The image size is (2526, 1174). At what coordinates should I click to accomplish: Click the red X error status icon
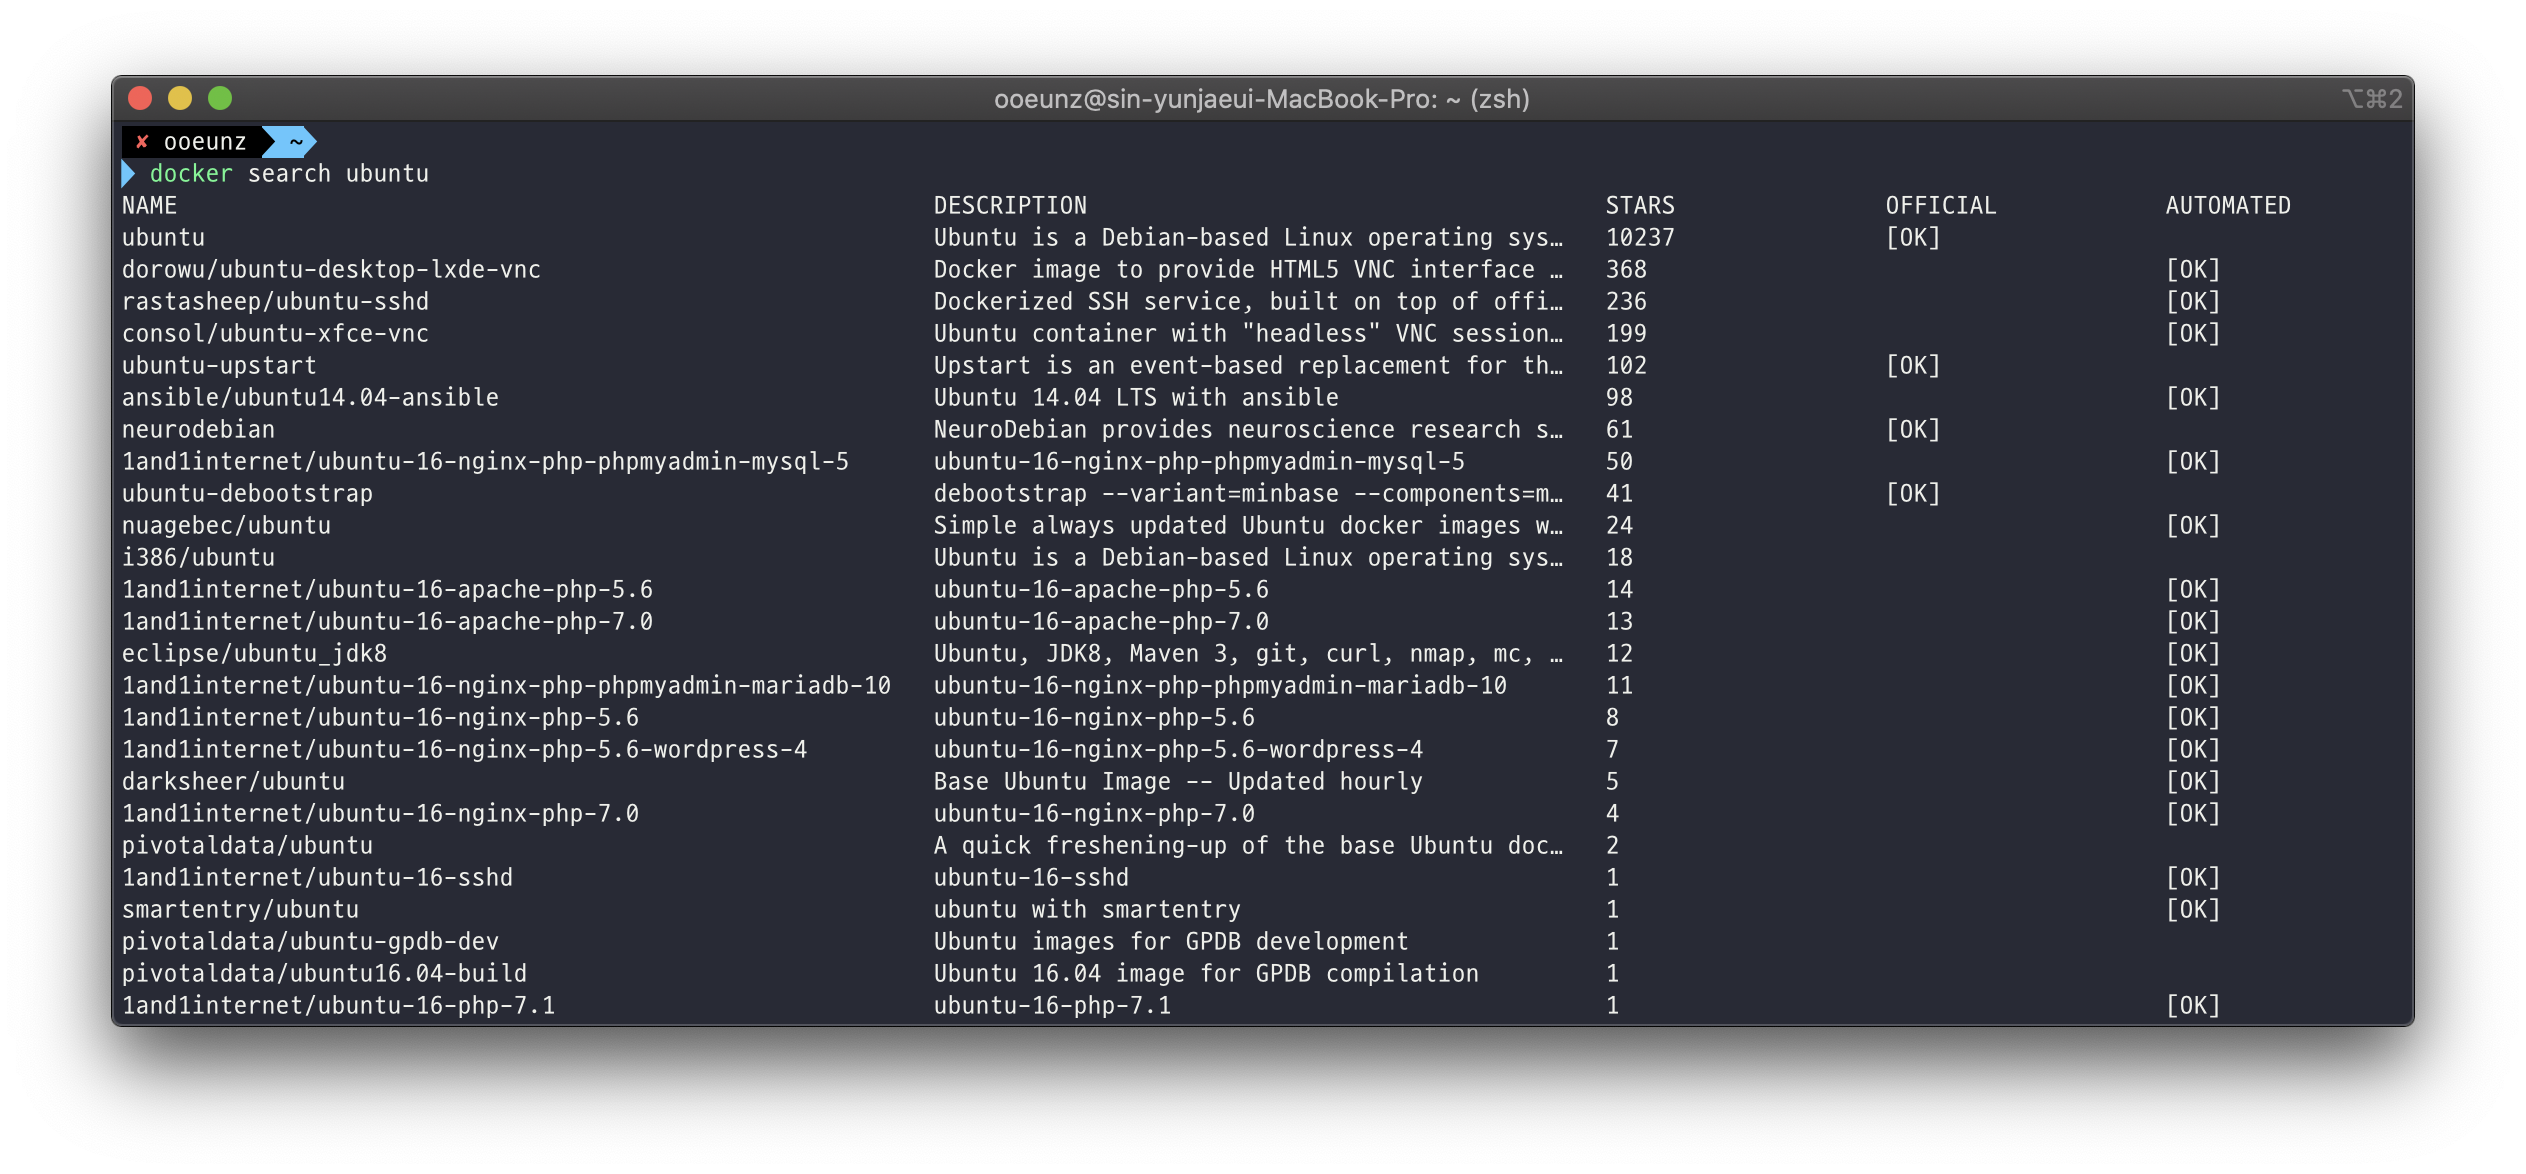tap(142, 142)
